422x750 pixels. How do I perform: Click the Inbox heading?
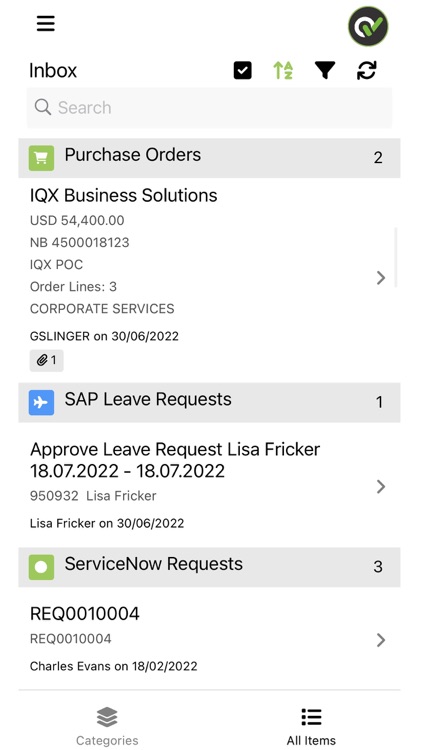[x=53, y=70]
